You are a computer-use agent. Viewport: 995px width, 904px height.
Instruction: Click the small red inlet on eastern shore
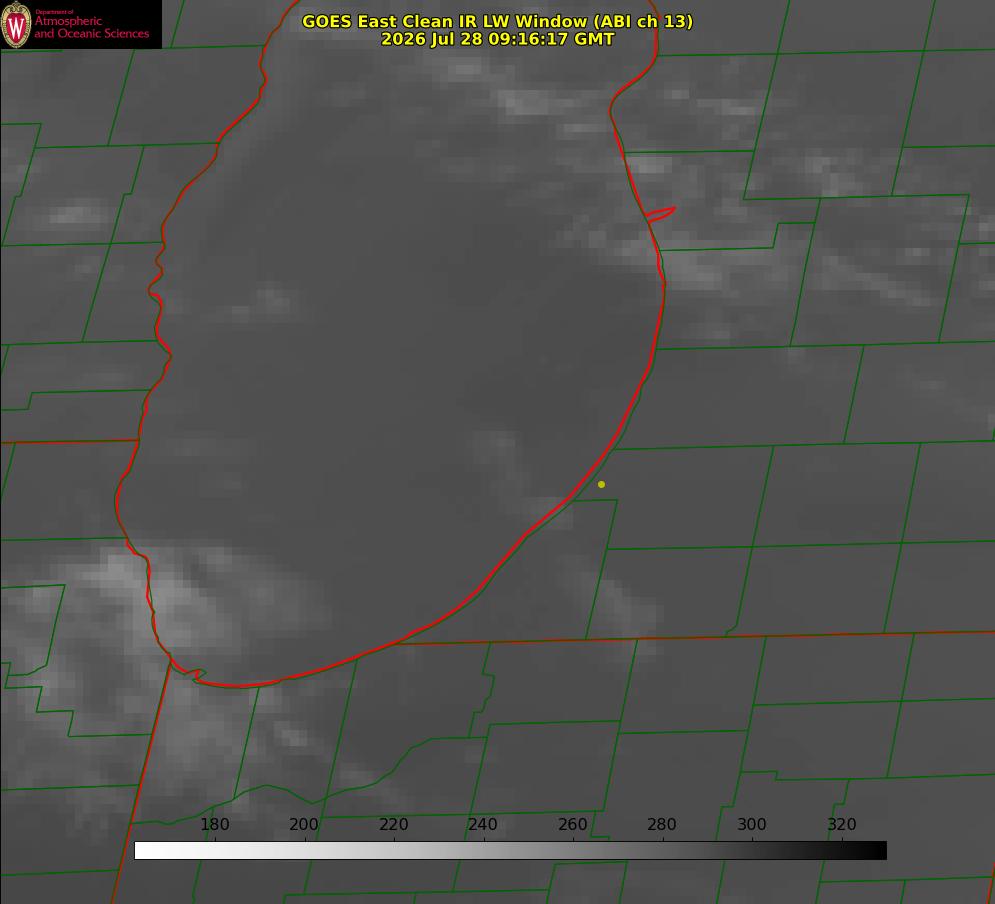[660, 214]
